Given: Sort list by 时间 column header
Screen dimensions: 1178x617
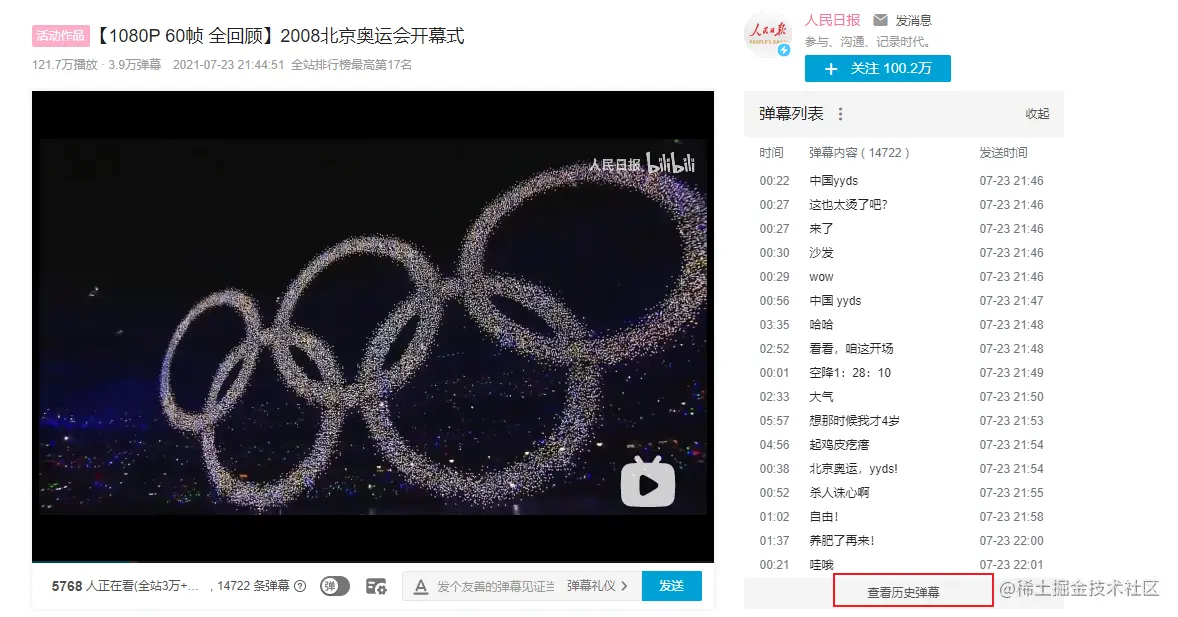Looking at the screenshot, I should click(771, 153).
